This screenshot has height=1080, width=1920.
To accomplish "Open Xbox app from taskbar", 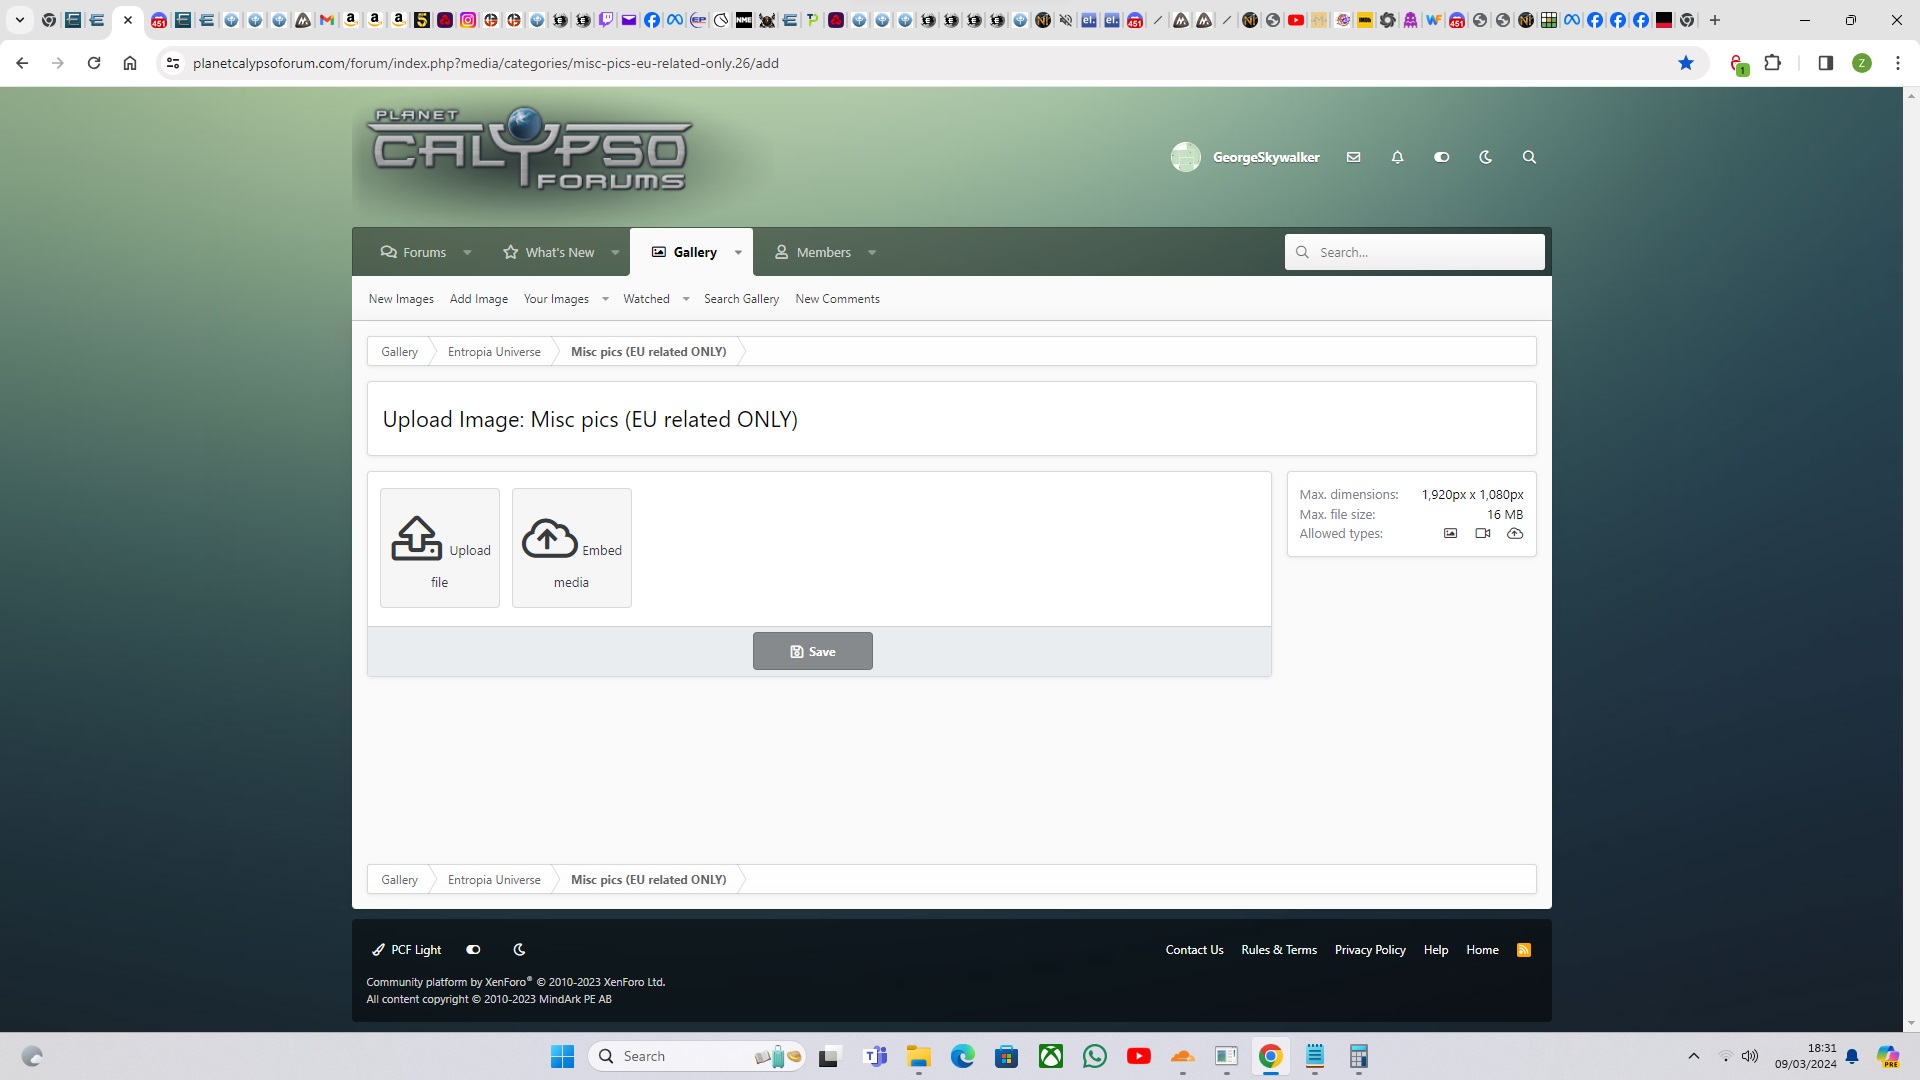I will click(1051, 1056).
